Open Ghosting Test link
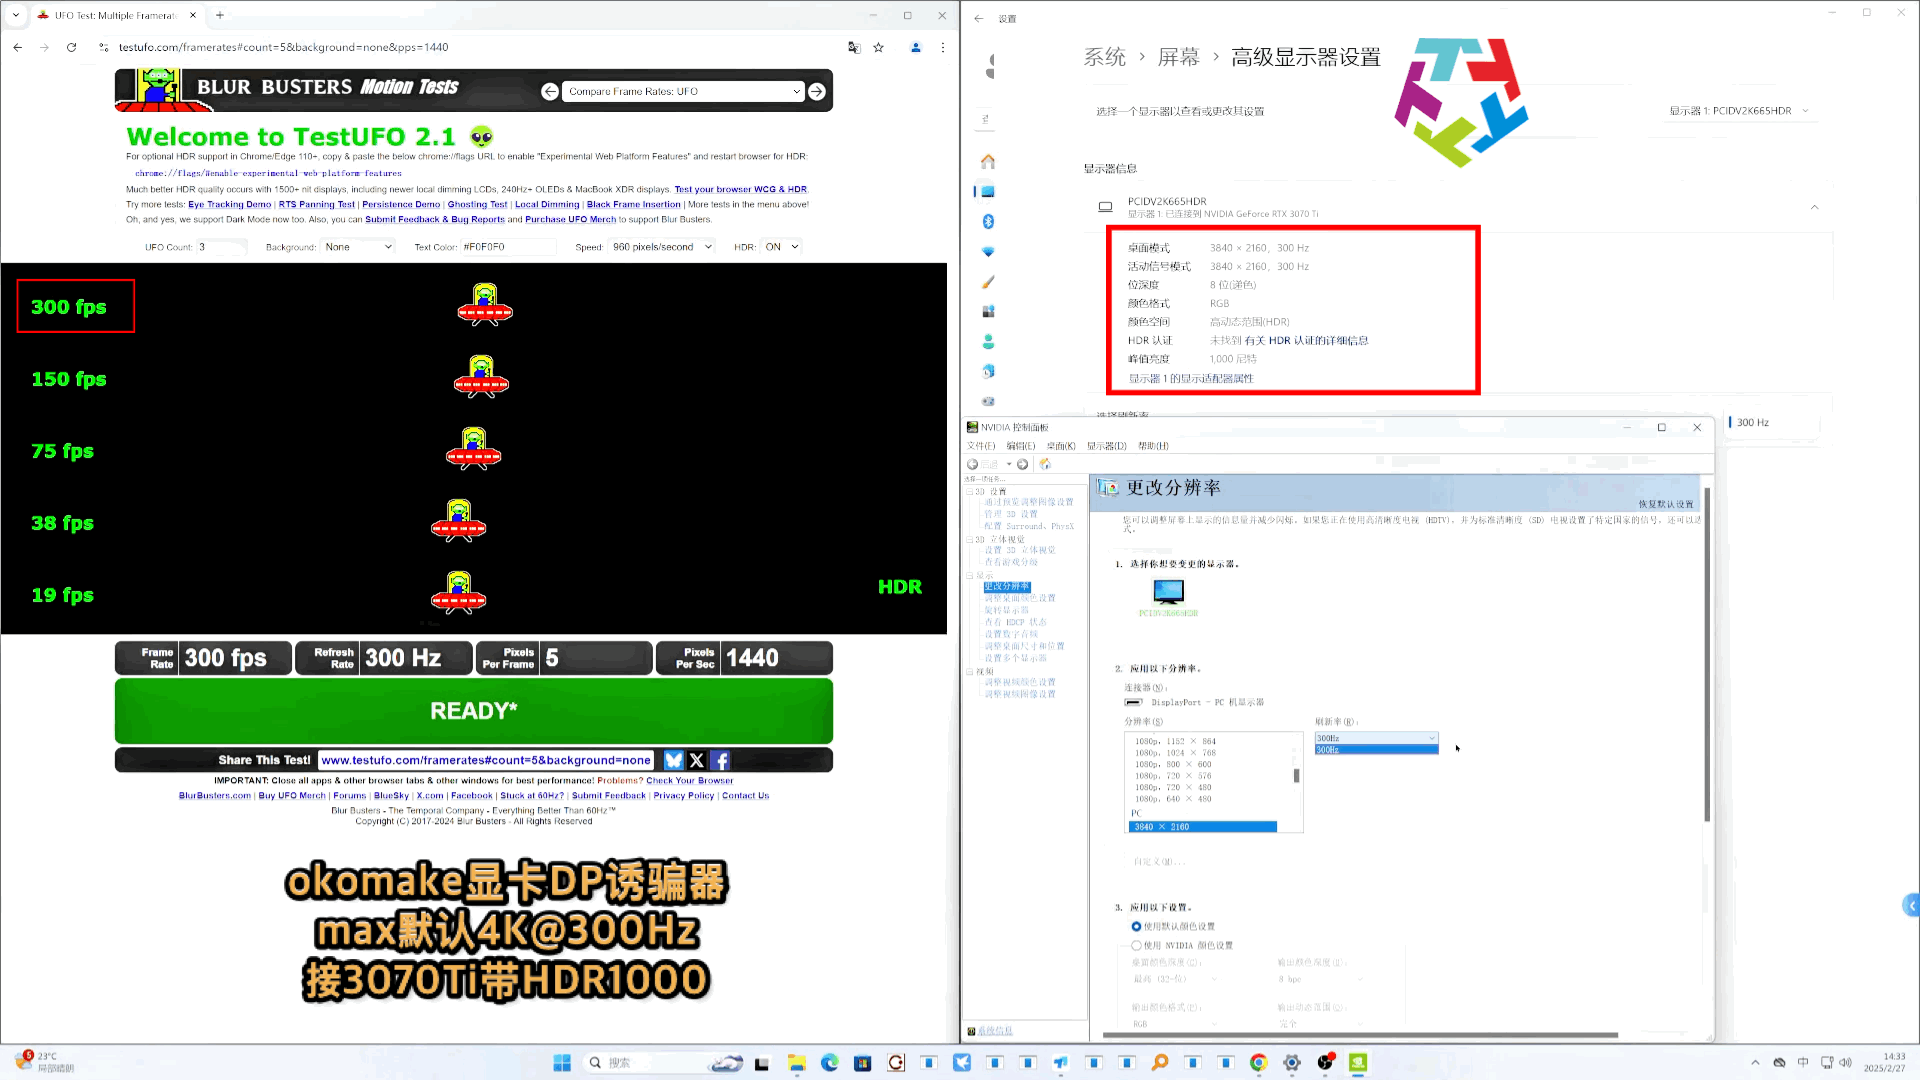Image resolution: width=1920 pixels, height=1080 pixels. pos(477,204)
